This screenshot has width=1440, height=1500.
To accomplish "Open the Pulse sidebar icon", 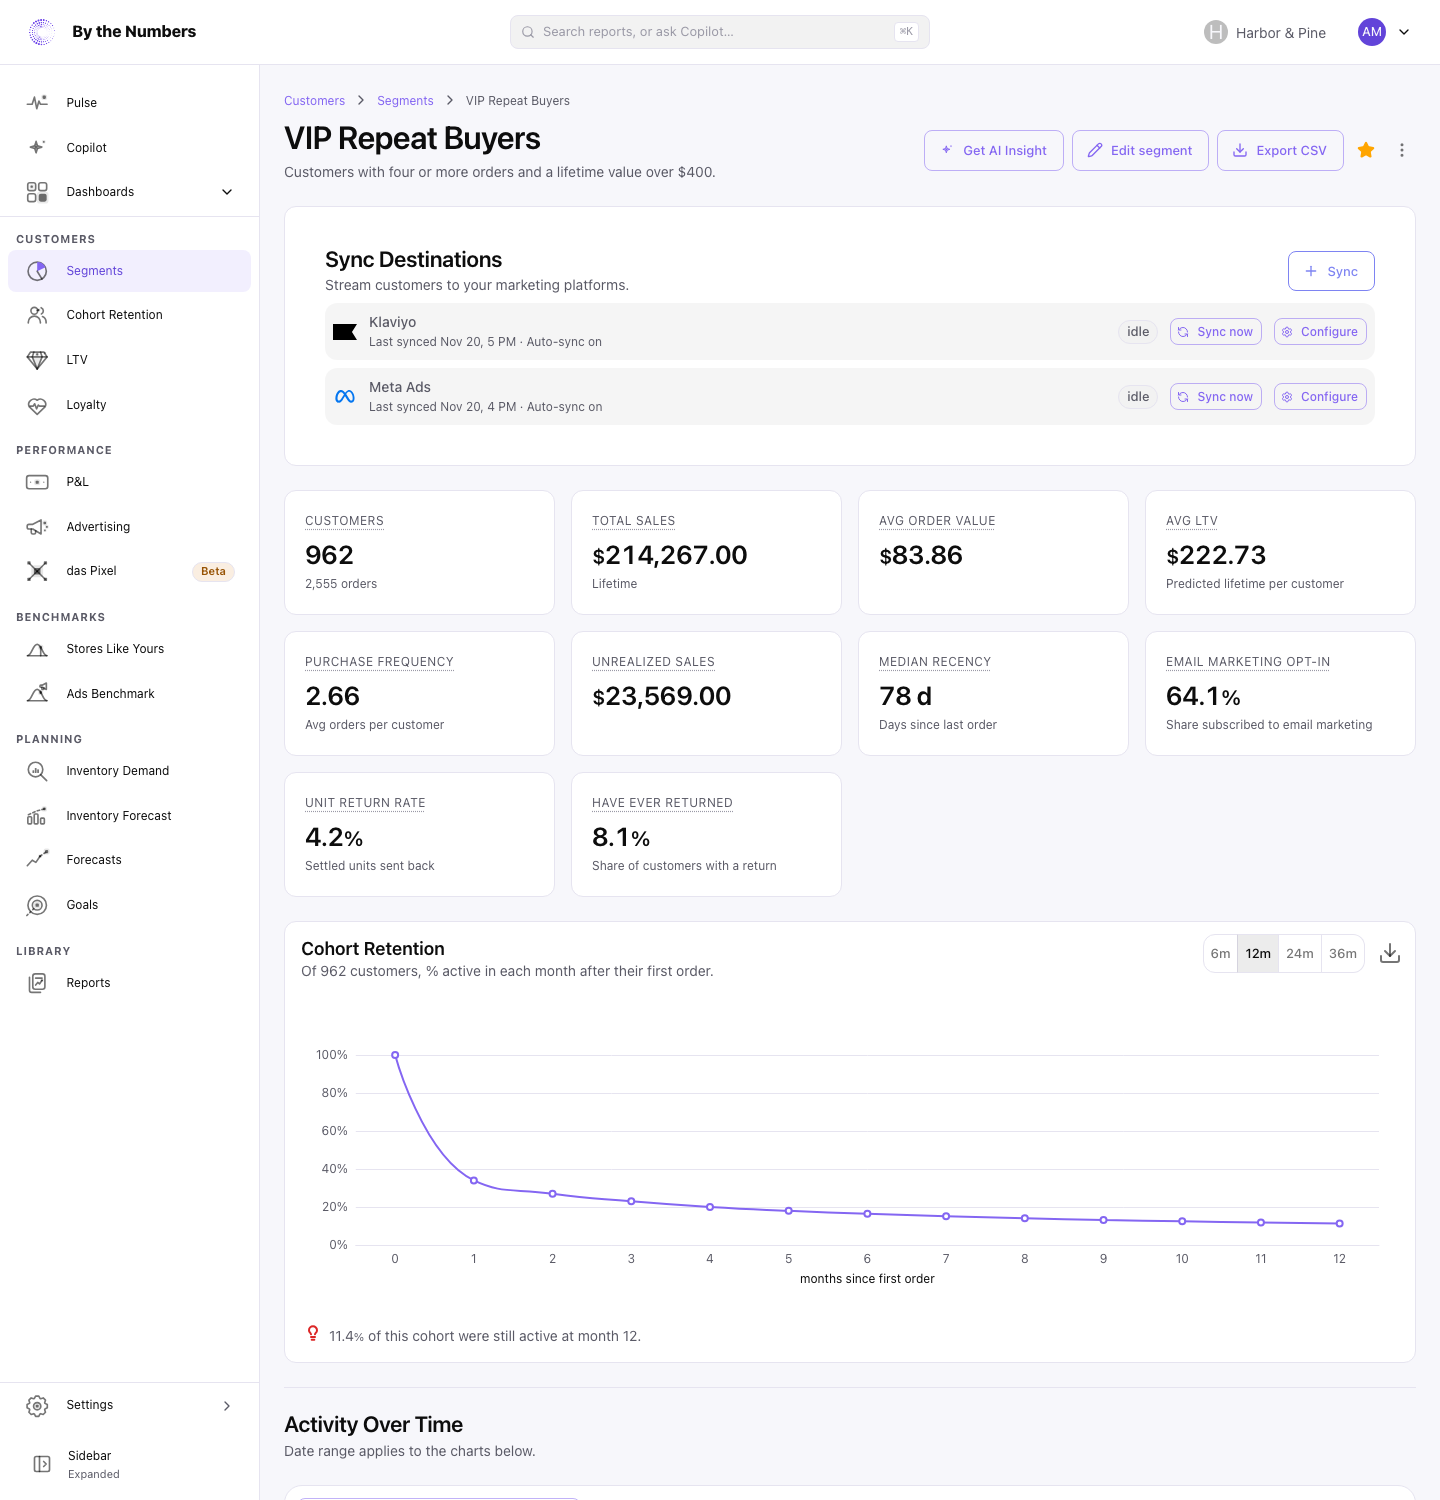I will point(37,103).
